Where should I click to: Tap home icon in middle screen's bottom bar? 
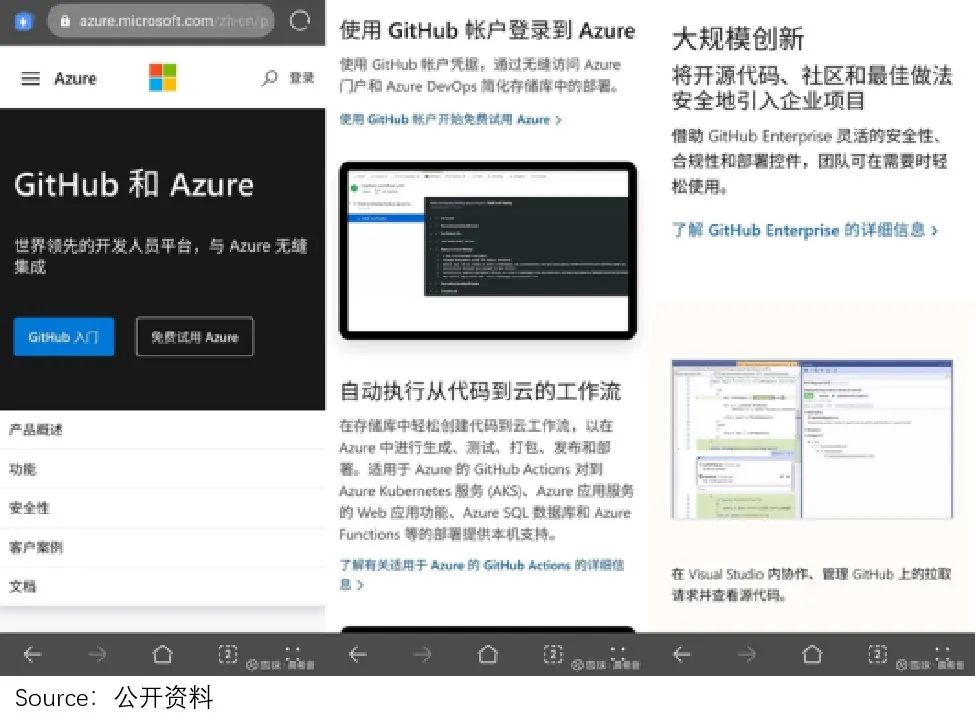click(x=488, y=654)
